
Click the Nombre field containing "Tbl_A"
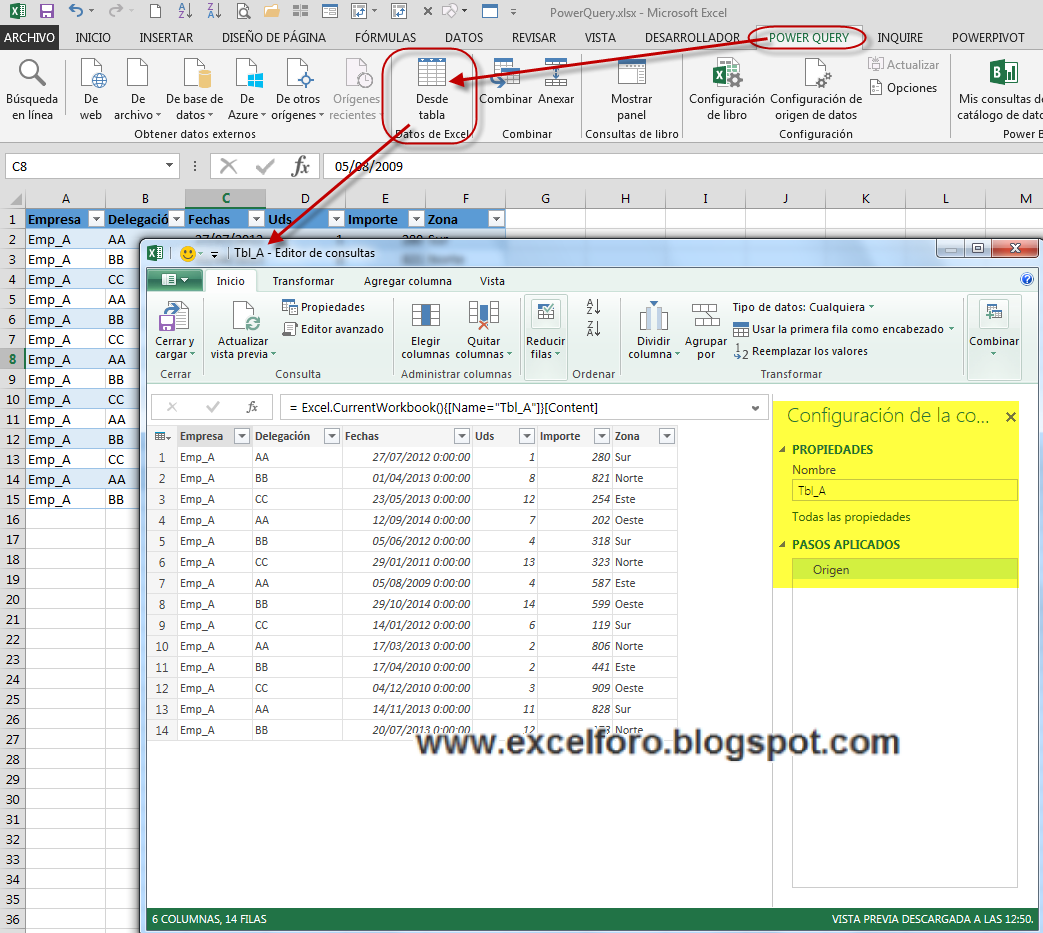tap(903, 490)
